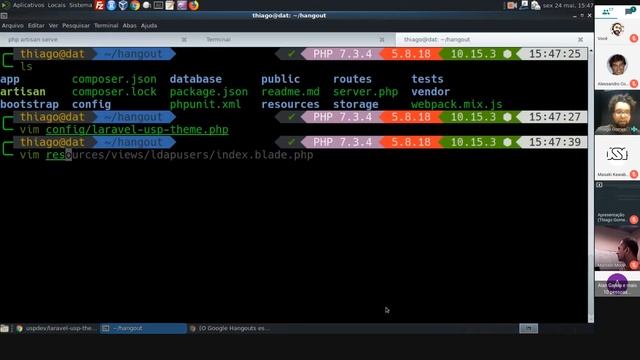Select the Alessandro participant thumbnail
Viewport: 640px width, 360px height.
(617, 67)
